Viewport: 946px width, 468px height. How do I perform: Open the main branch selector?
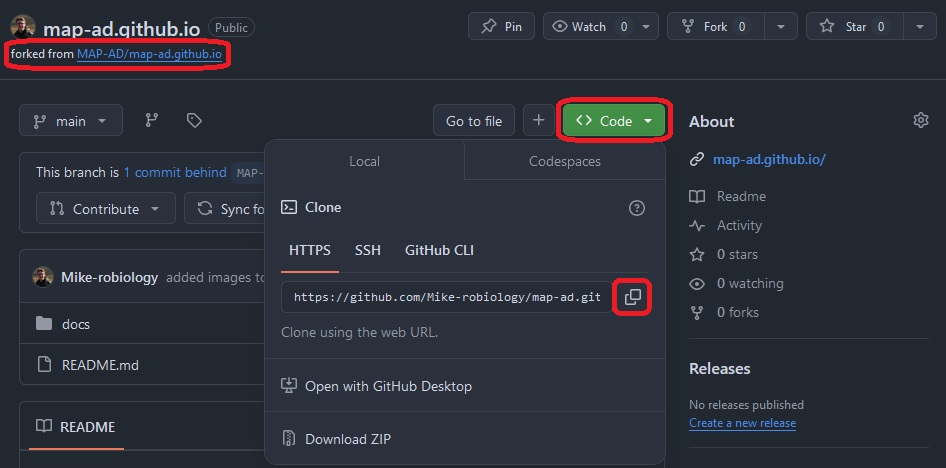(x=71, y=121)
